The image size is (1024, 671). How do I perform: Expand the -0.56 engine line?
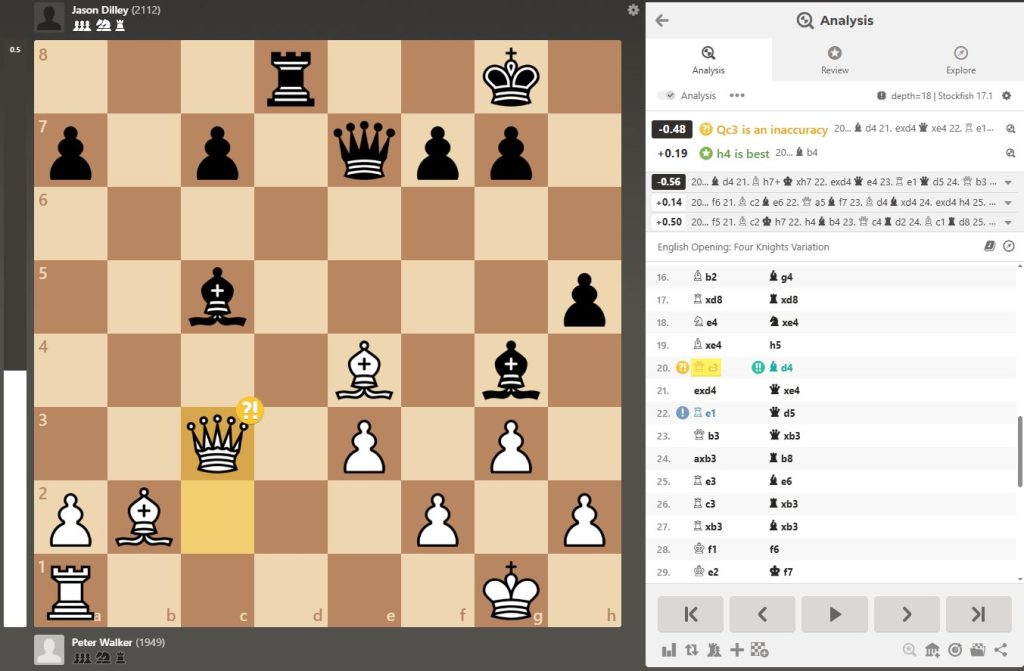[1008, 182]
